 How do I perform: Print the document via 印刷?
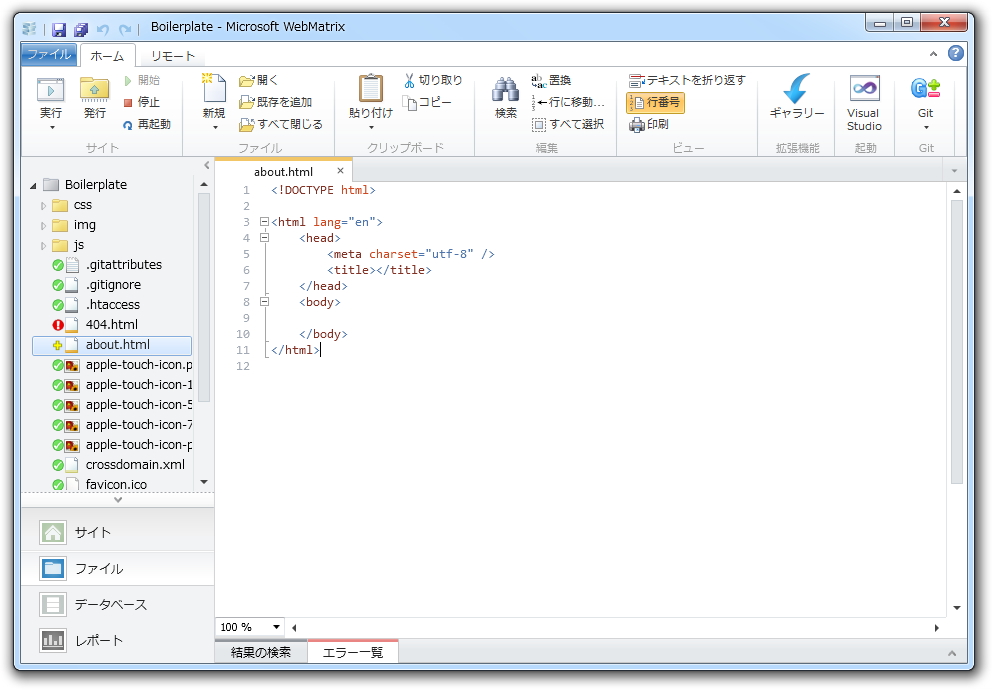click(x=650, y=125)
